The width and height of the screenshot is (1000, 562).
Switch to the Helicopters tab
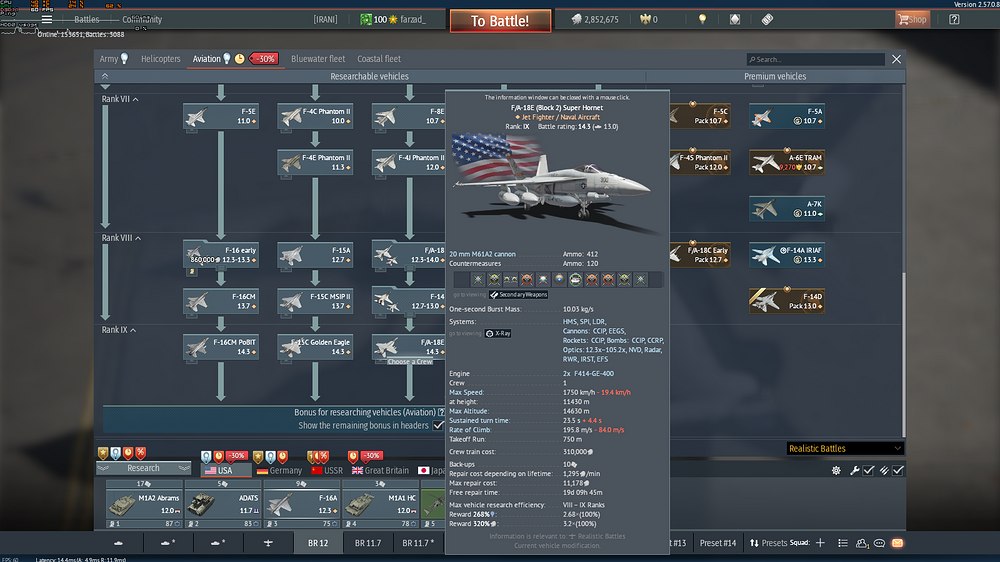click(x=161, y=59)
